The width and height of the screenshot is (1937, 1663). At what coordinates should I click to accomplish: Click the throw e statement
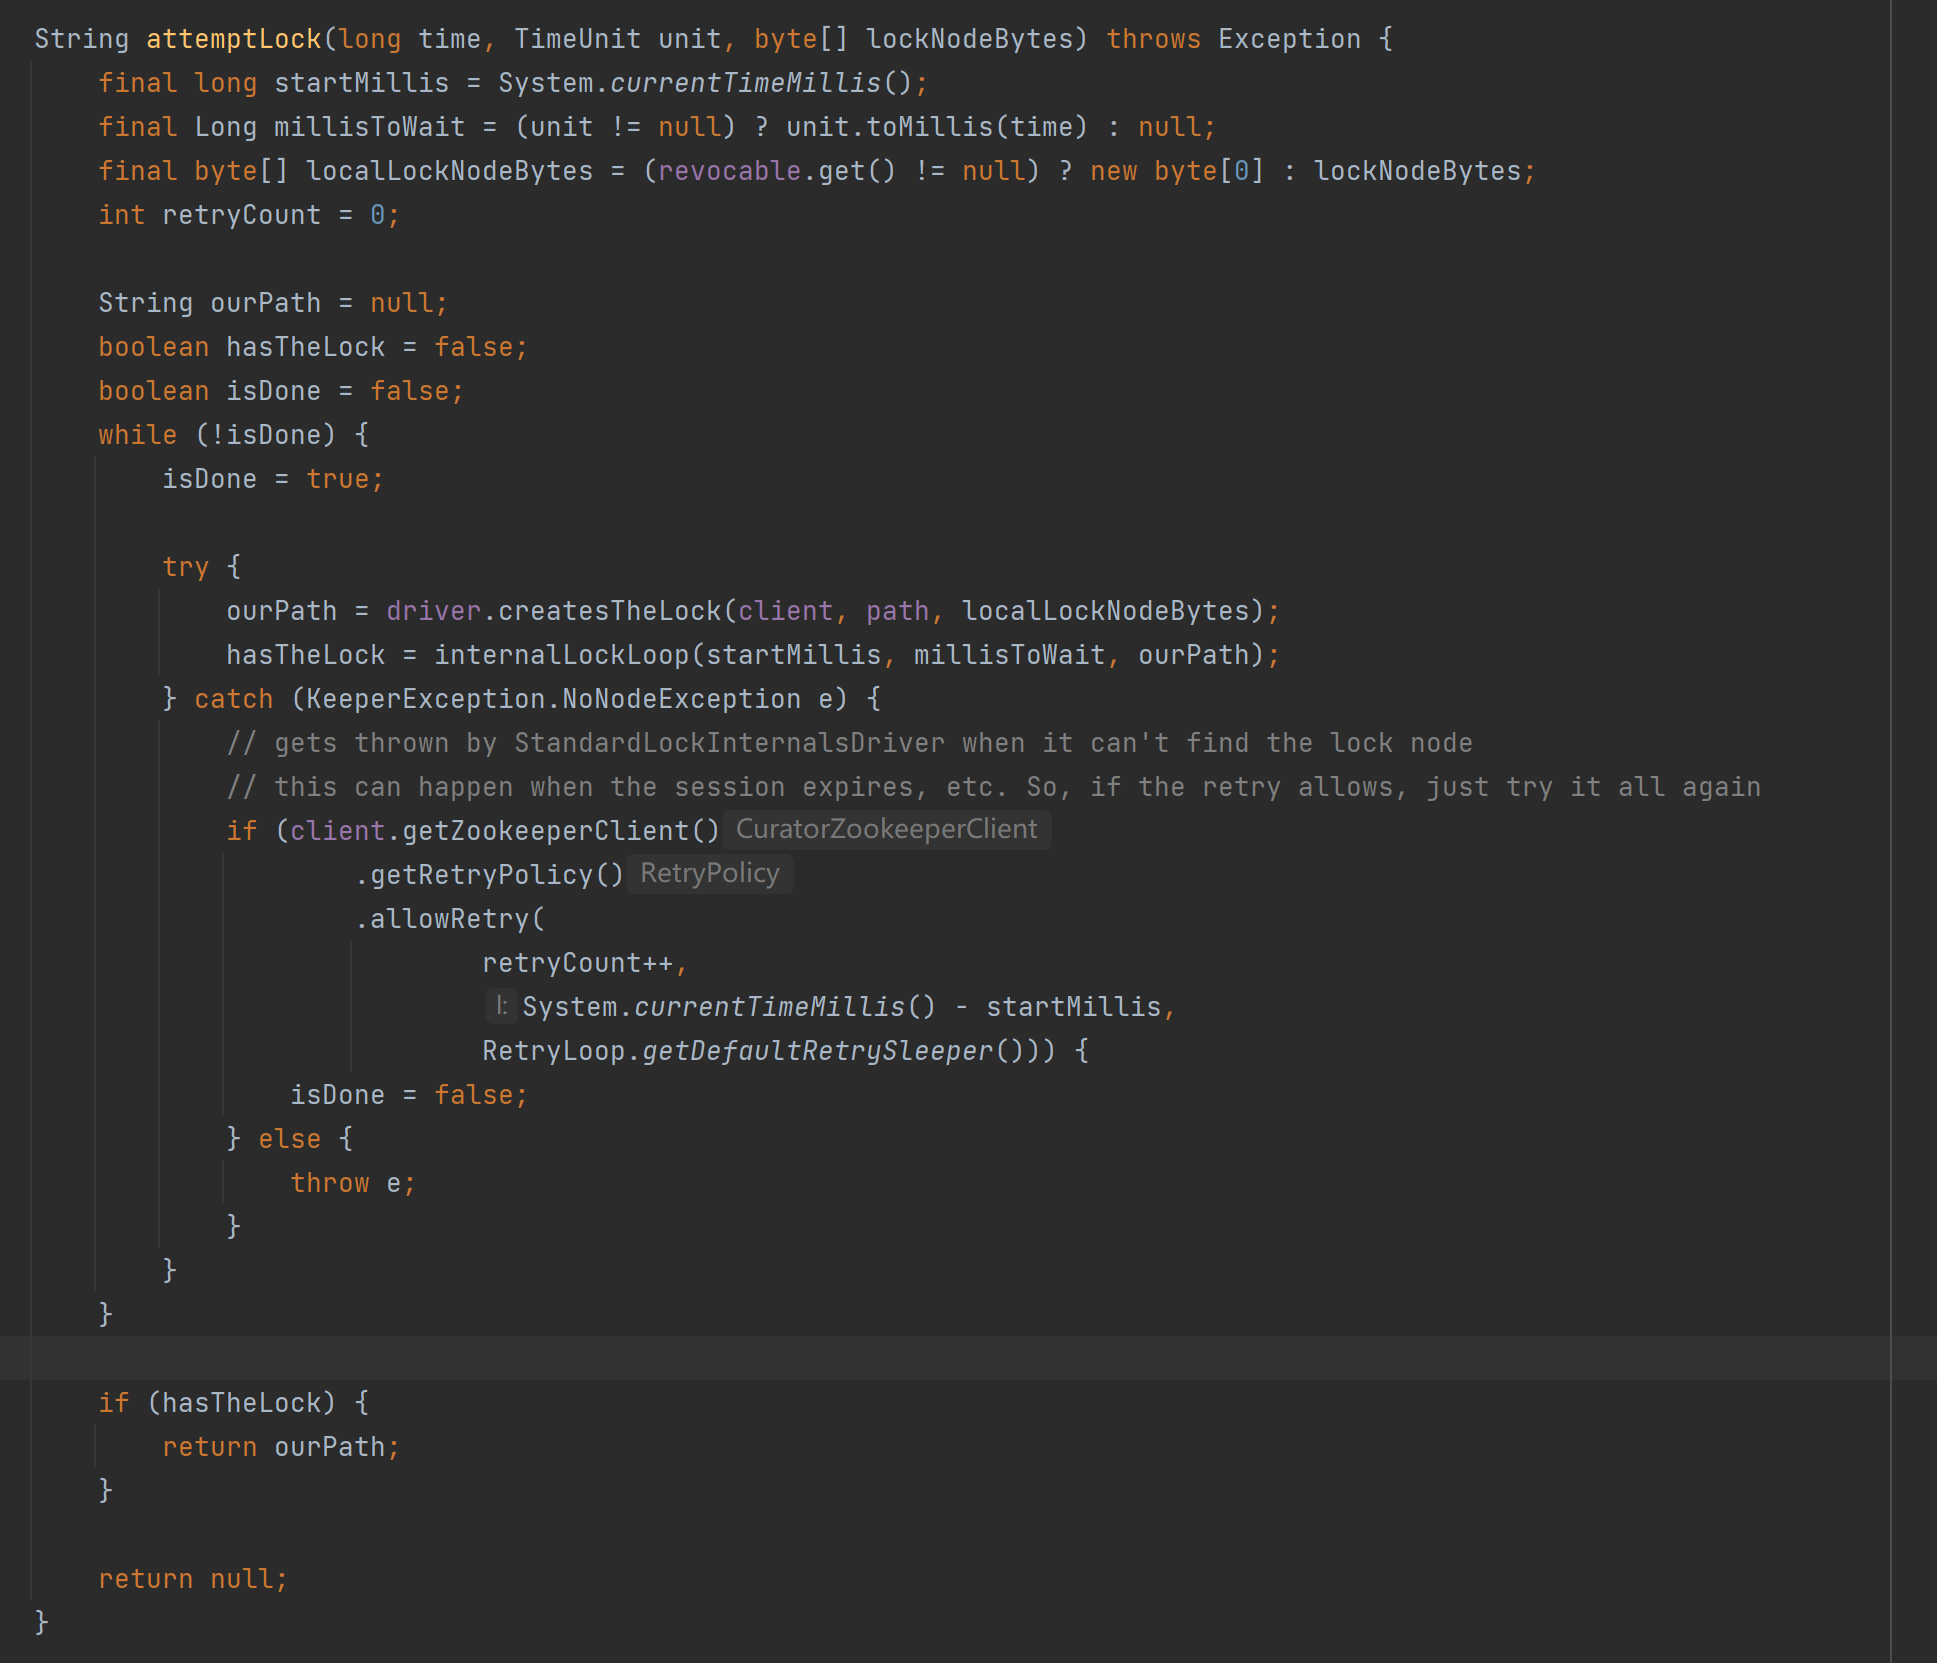[x=352, y=1183]
